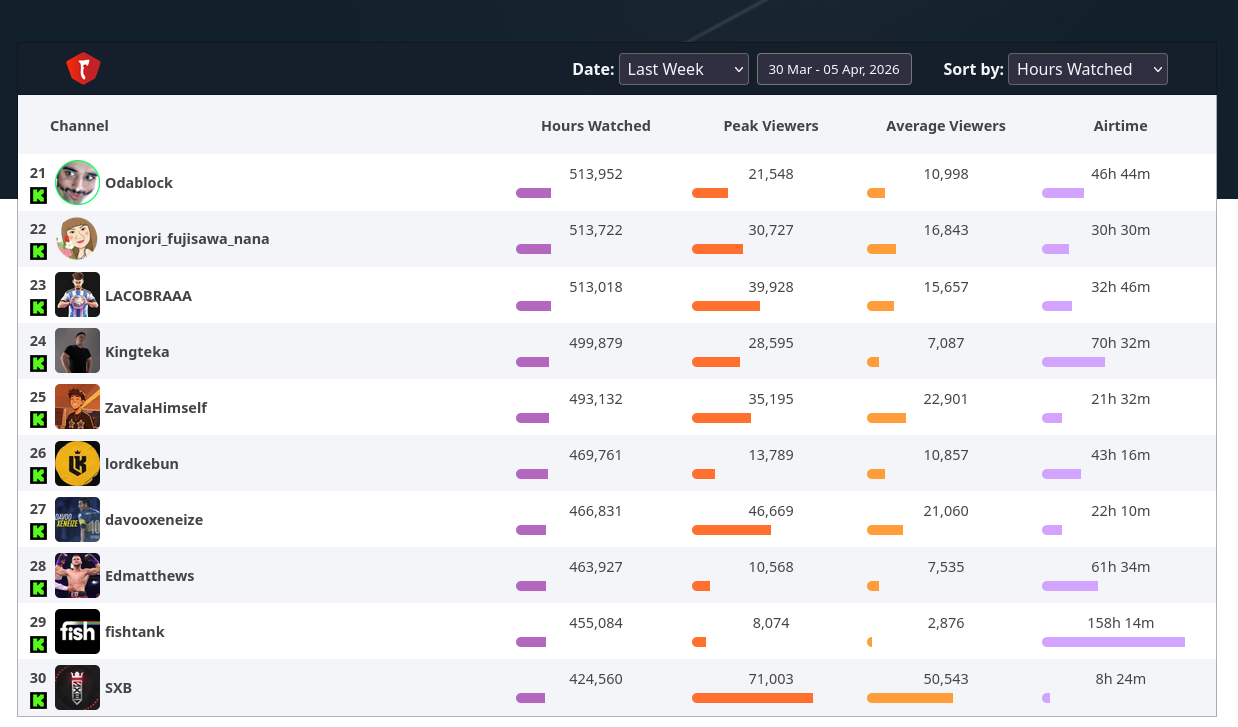
Task: Open lordkebun's gold logo avatar
Action: tap(77, 463)
